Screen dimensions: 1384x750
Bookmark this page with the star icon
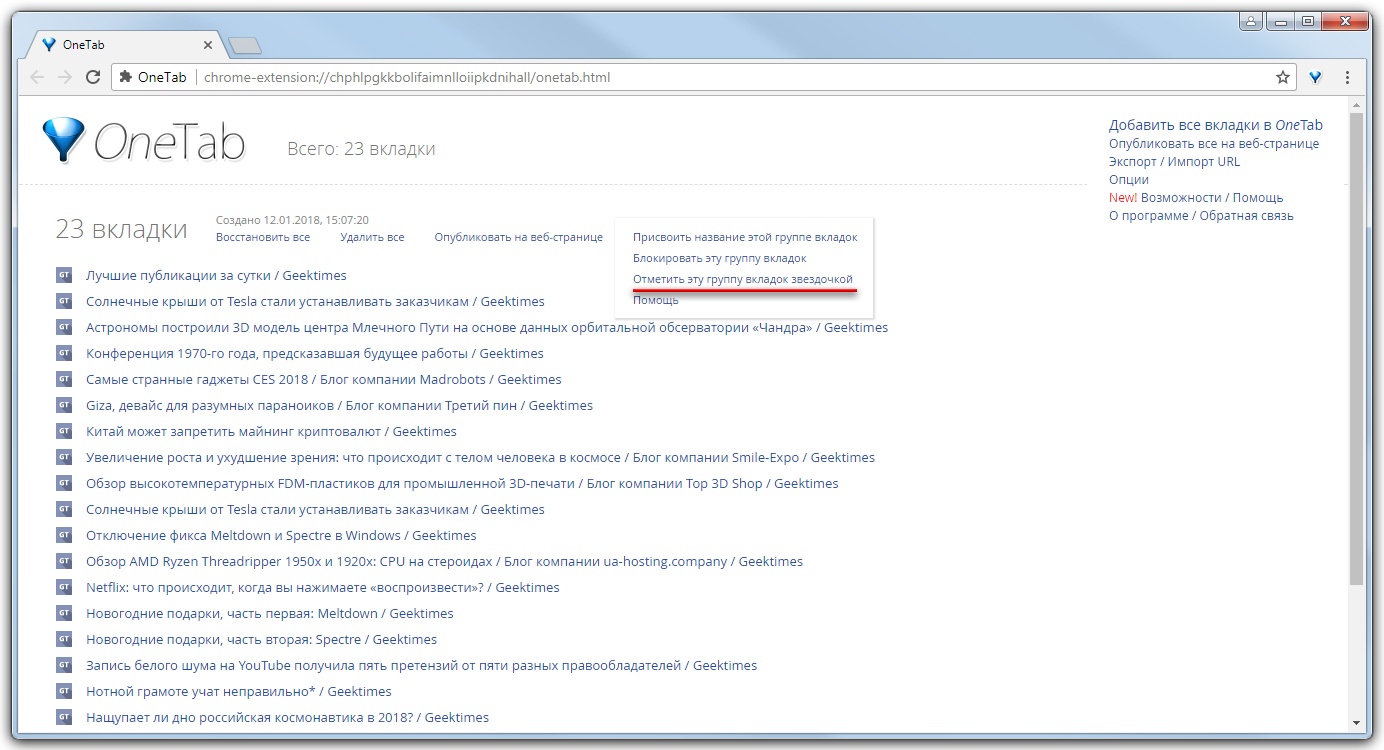[x=1283, y=77]
